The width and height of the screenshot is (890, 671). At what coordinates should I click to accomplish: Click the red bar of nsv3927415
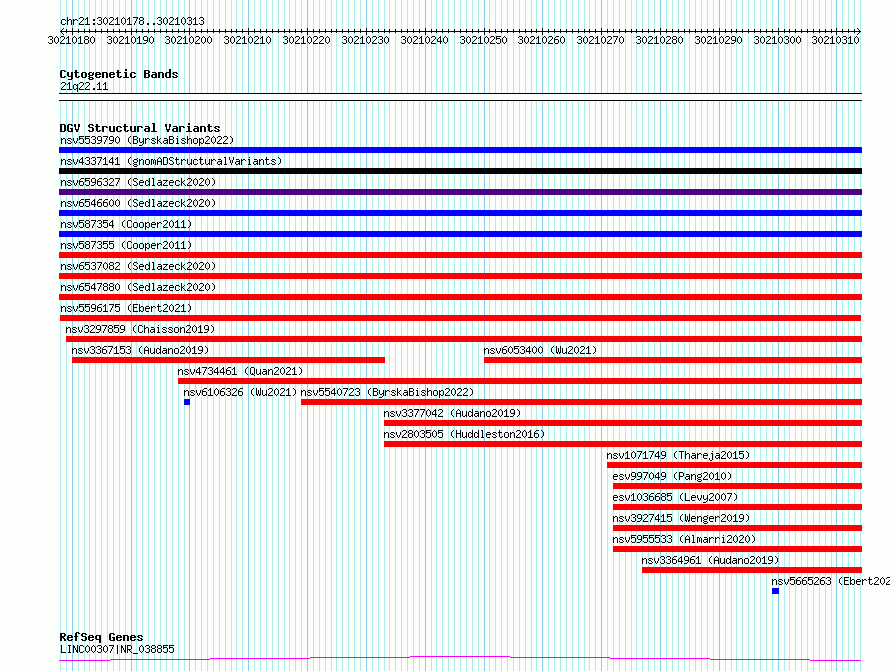point(737,528)
